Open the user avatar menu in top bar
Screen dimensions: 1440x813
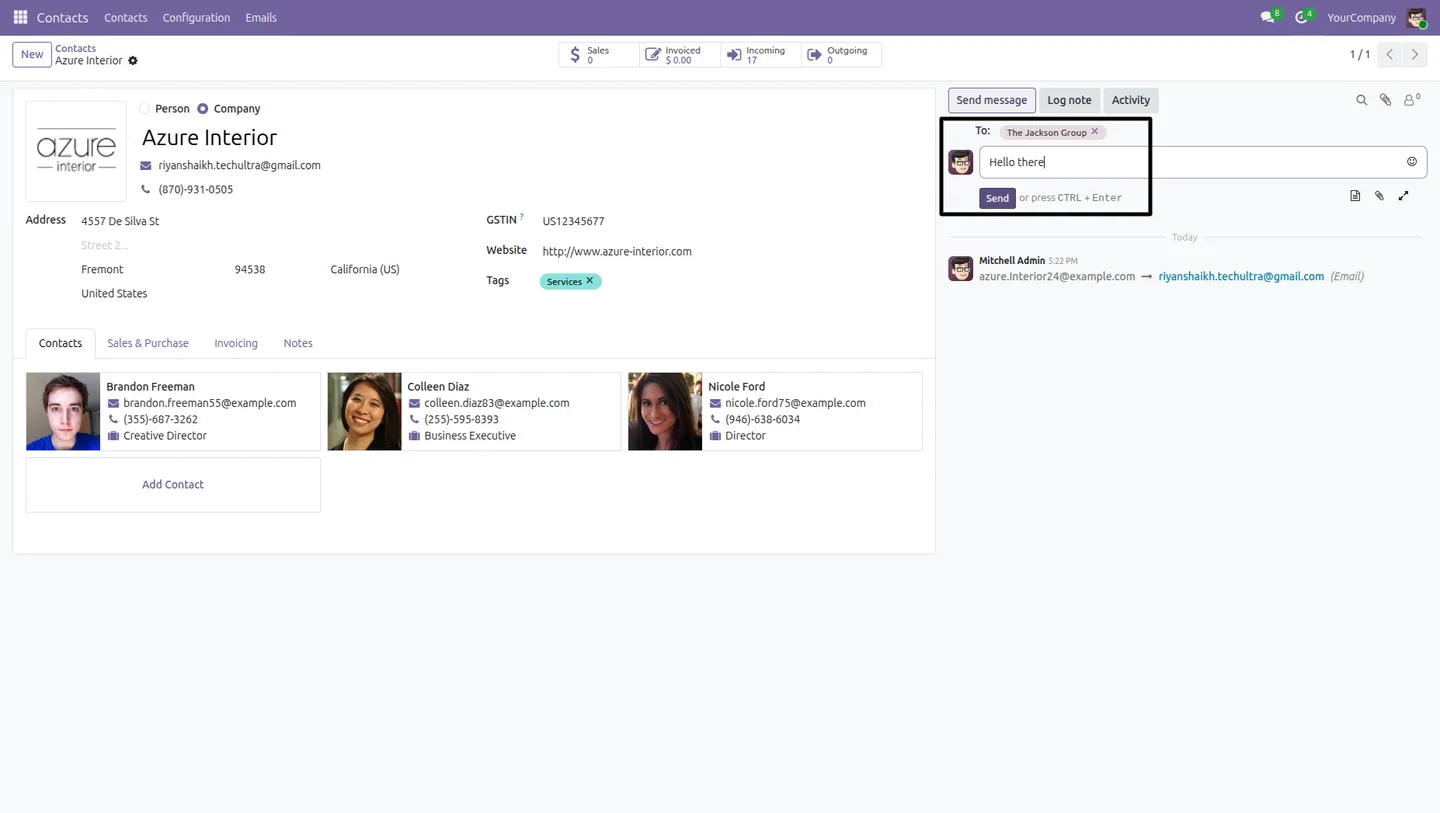pos(1416,17)
